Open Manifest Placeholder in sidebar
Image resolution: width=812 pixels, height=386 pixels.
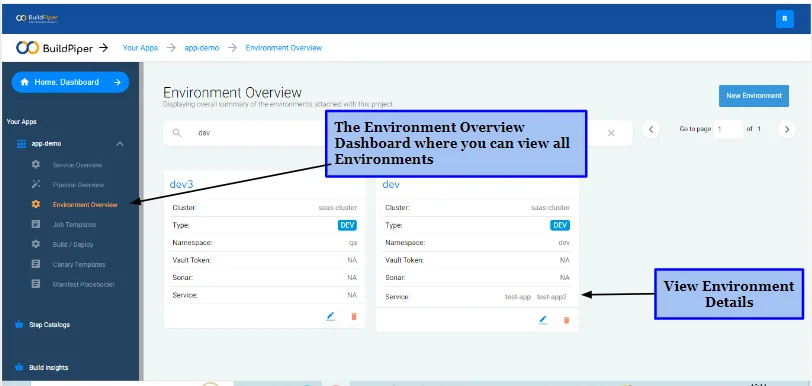pos(83,284)
